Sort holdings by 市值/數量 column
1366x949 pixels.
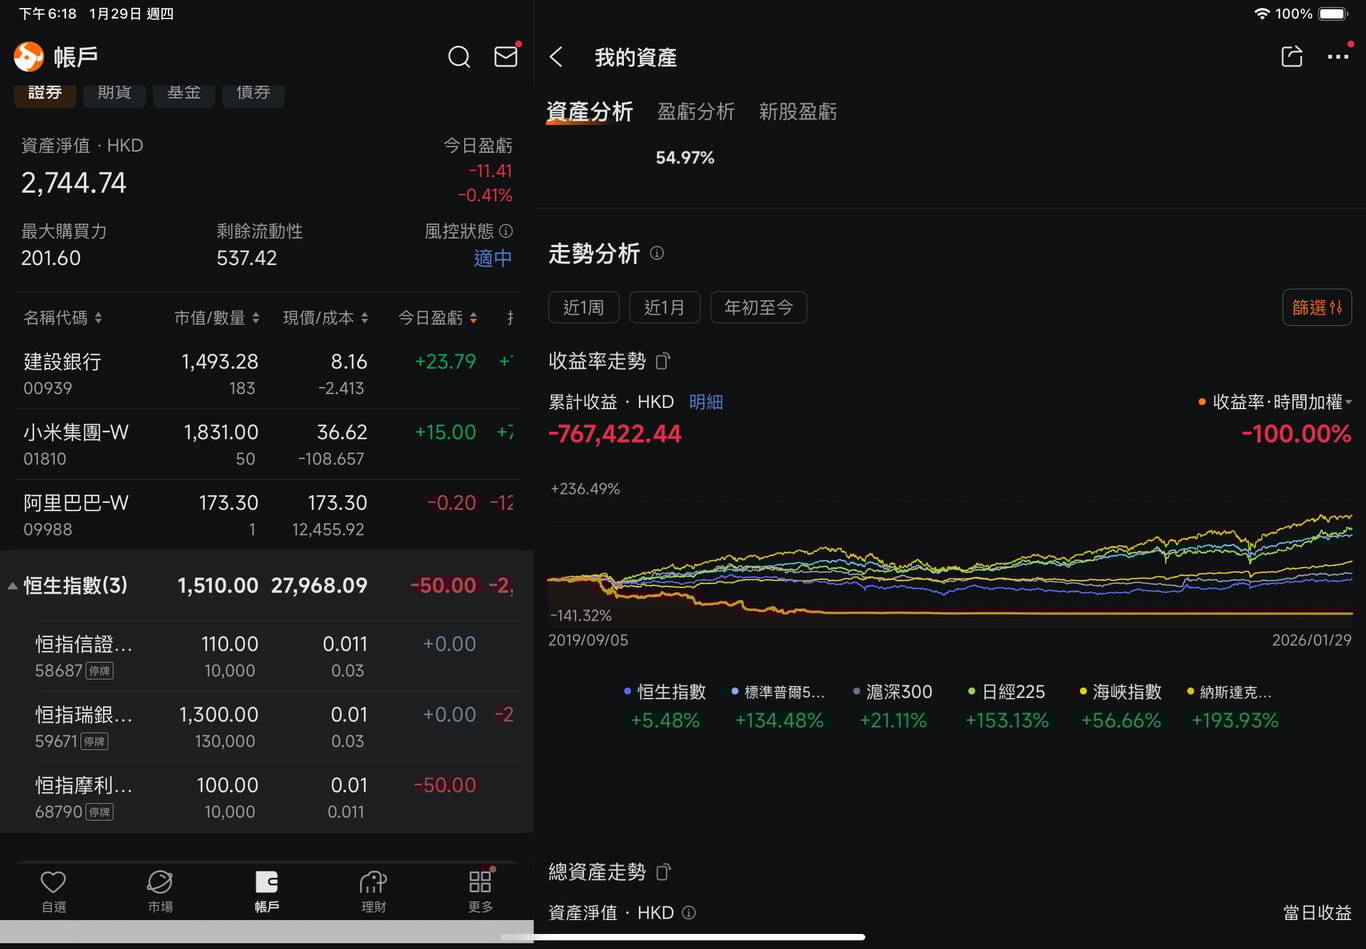point(217,318)
